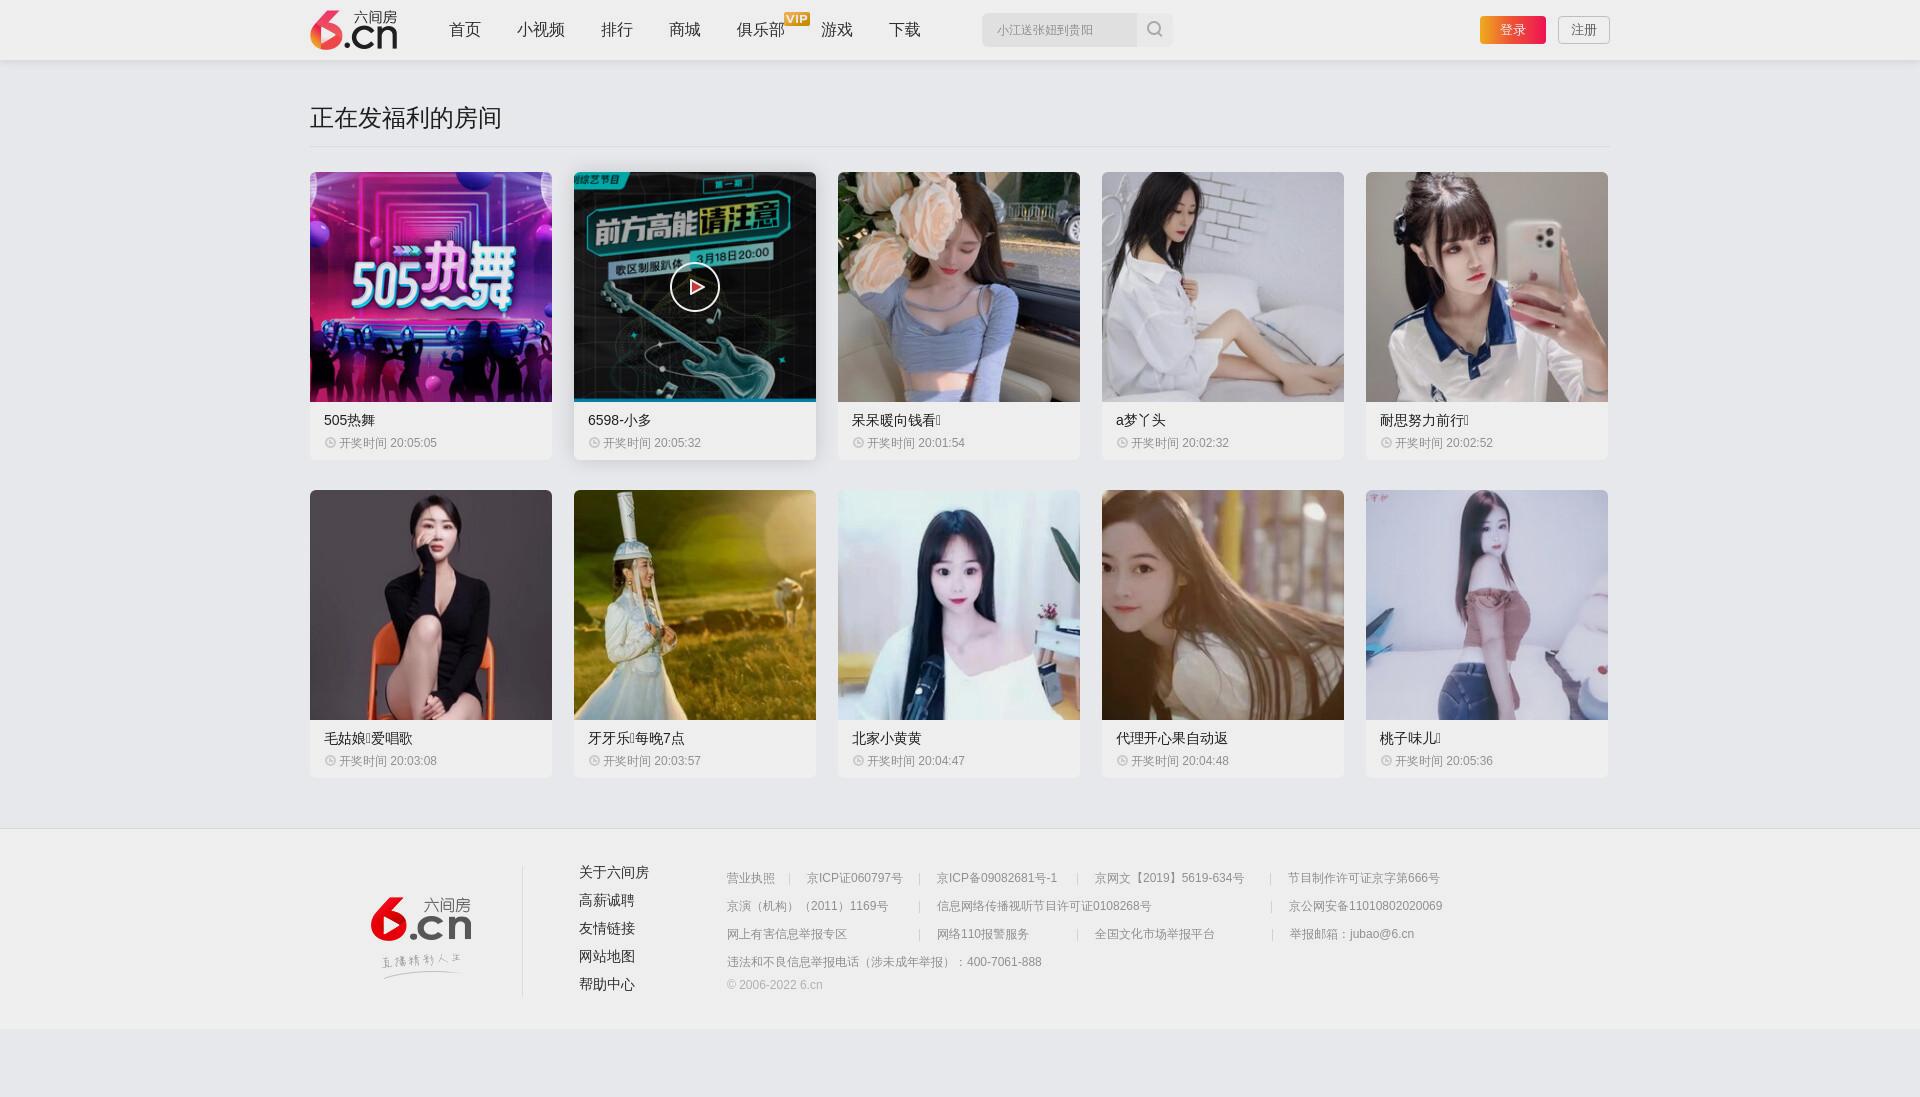Open the 排行 ranking page
Viewport: 1920px width, 1097px height.
[x=617, y=30]
